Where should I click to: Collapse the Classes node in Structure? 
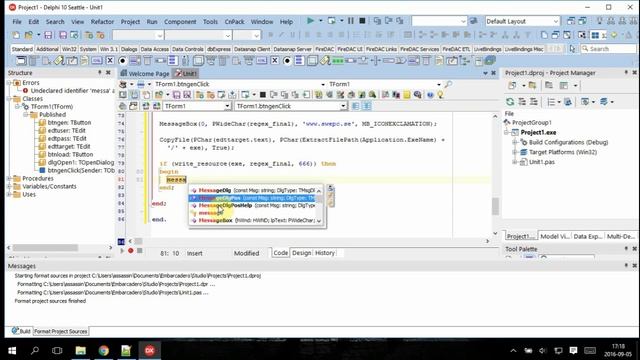coord(9,99)
